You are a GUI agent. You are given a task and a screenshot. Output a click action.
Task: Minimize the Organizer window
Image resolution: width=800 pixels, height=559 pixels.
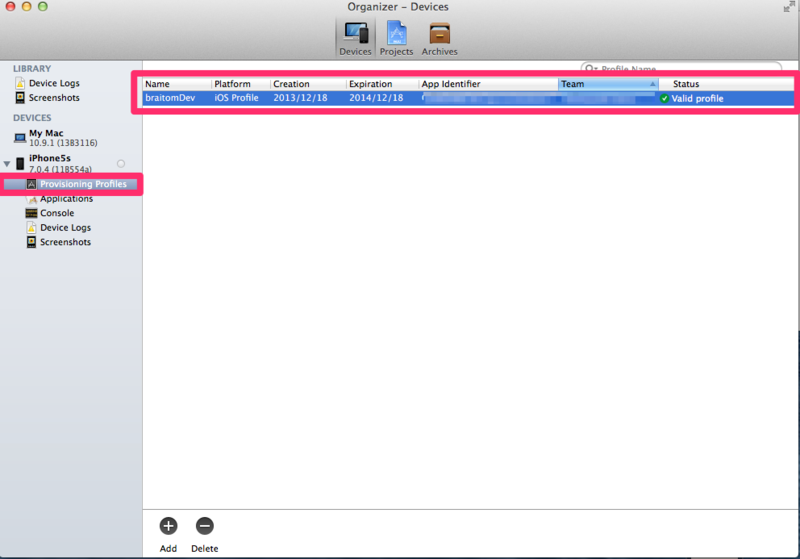27,7
